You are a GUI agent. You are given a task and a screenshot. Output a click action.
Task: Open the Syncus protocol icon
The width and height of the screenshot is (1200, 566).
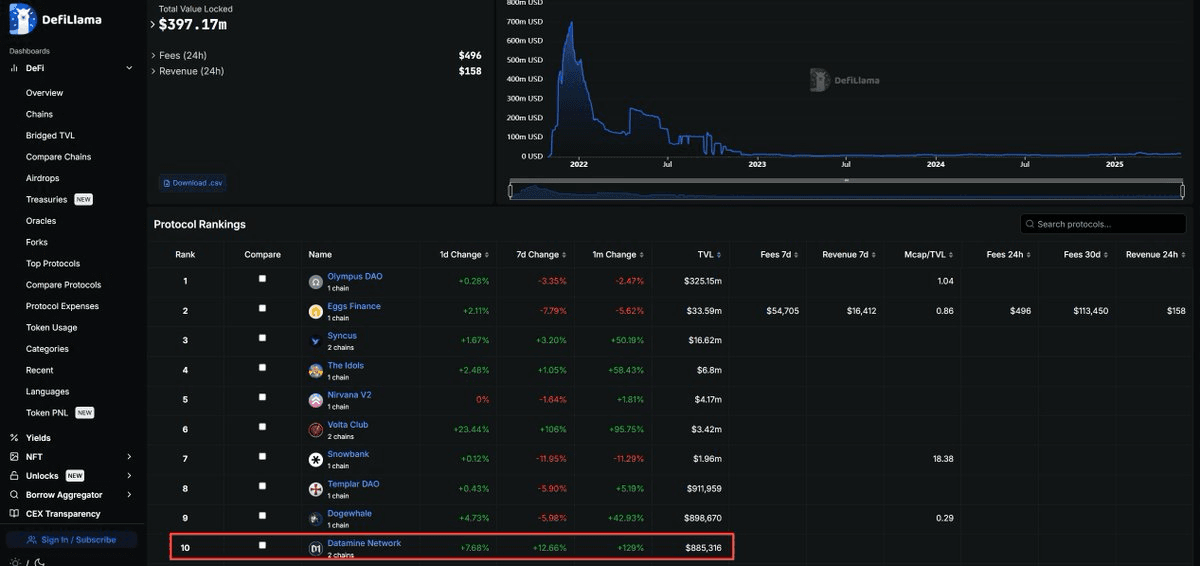316,341
